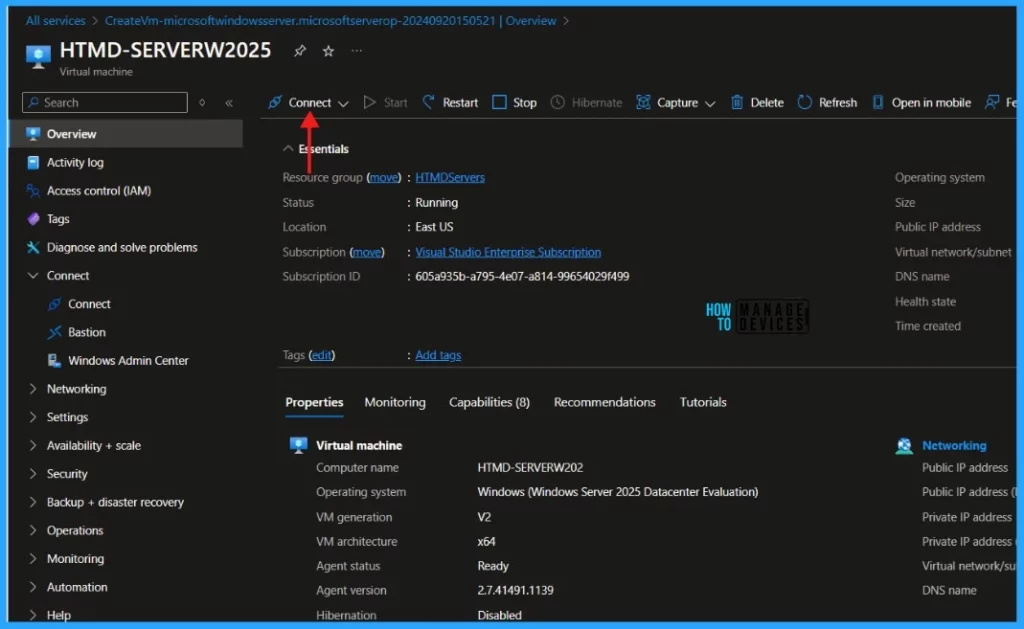Image resolution: width=1024 pixels, height=629 pixels.
Task: Expand the Settings group in sidebar
Action: point(33,417)
